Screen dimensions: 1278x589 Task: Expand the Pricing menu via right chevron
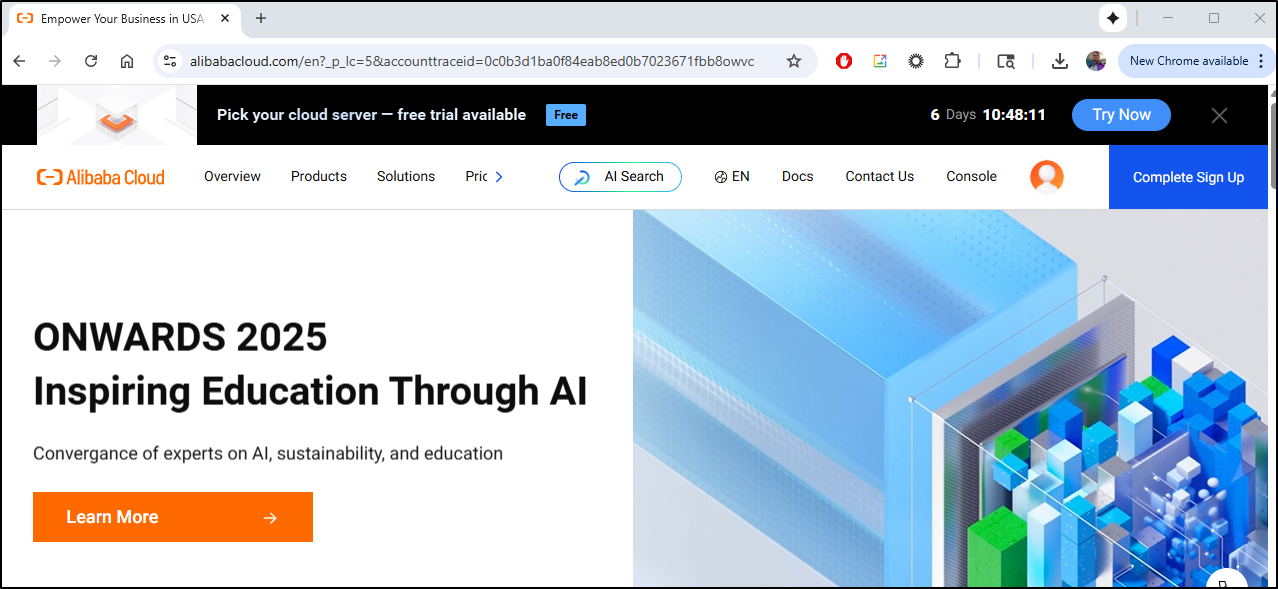498,176
